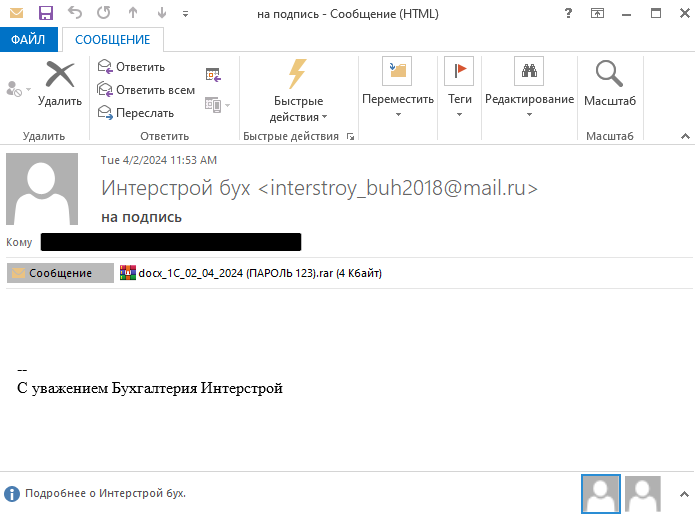Open Help with the question mark icon

pos(568,14)
